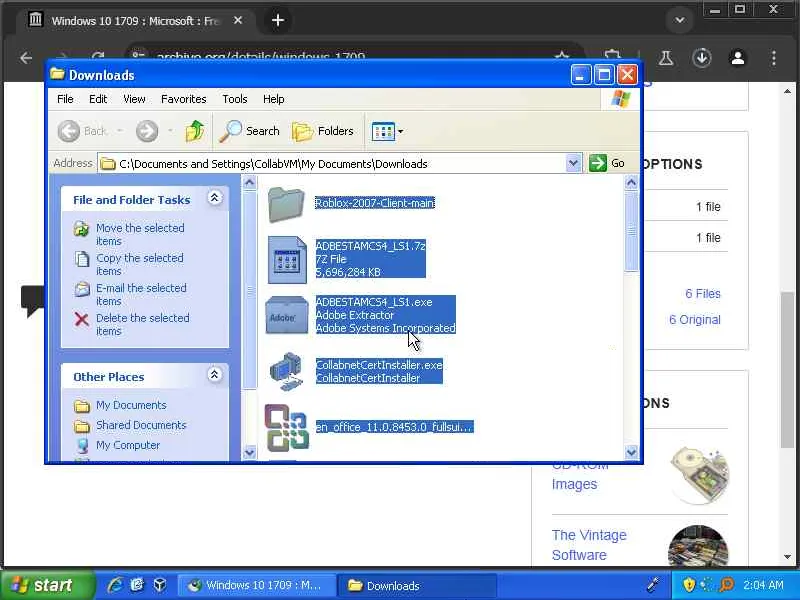The width and height of the screenshot is (800, 600).
Task: Click the red X delete icon
Action: pyautogui.click(x=82, y=319)
